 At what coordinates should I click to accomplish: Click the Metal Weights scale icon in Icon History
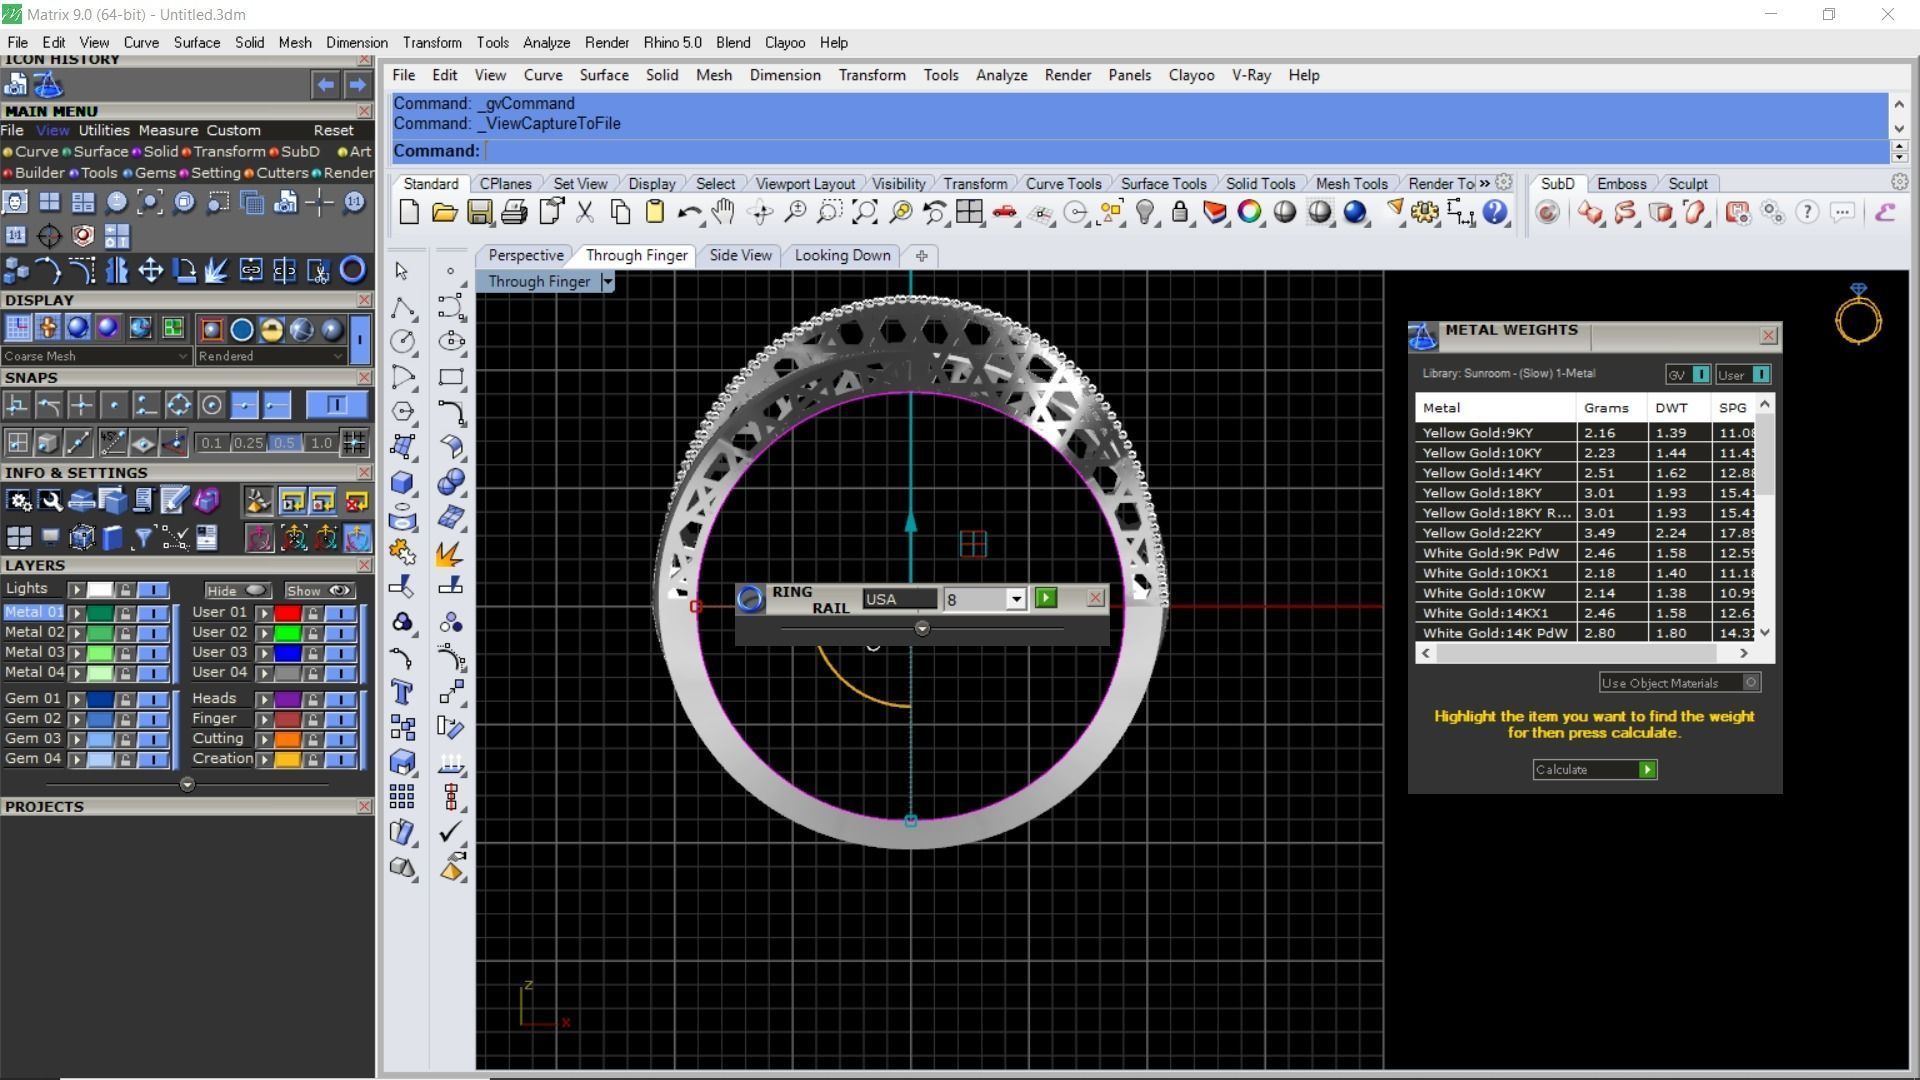[47, 86]
